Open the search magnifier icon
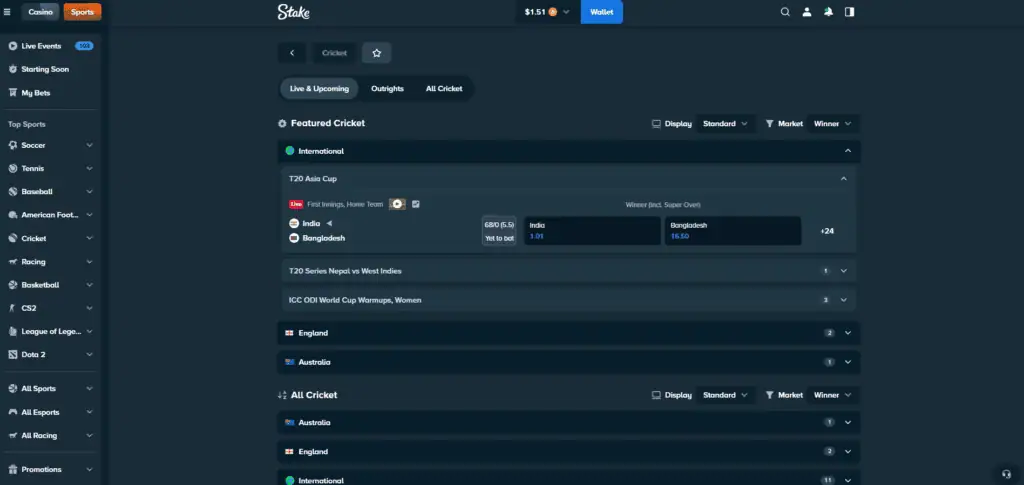1024x485 pixels. point(785,12)
